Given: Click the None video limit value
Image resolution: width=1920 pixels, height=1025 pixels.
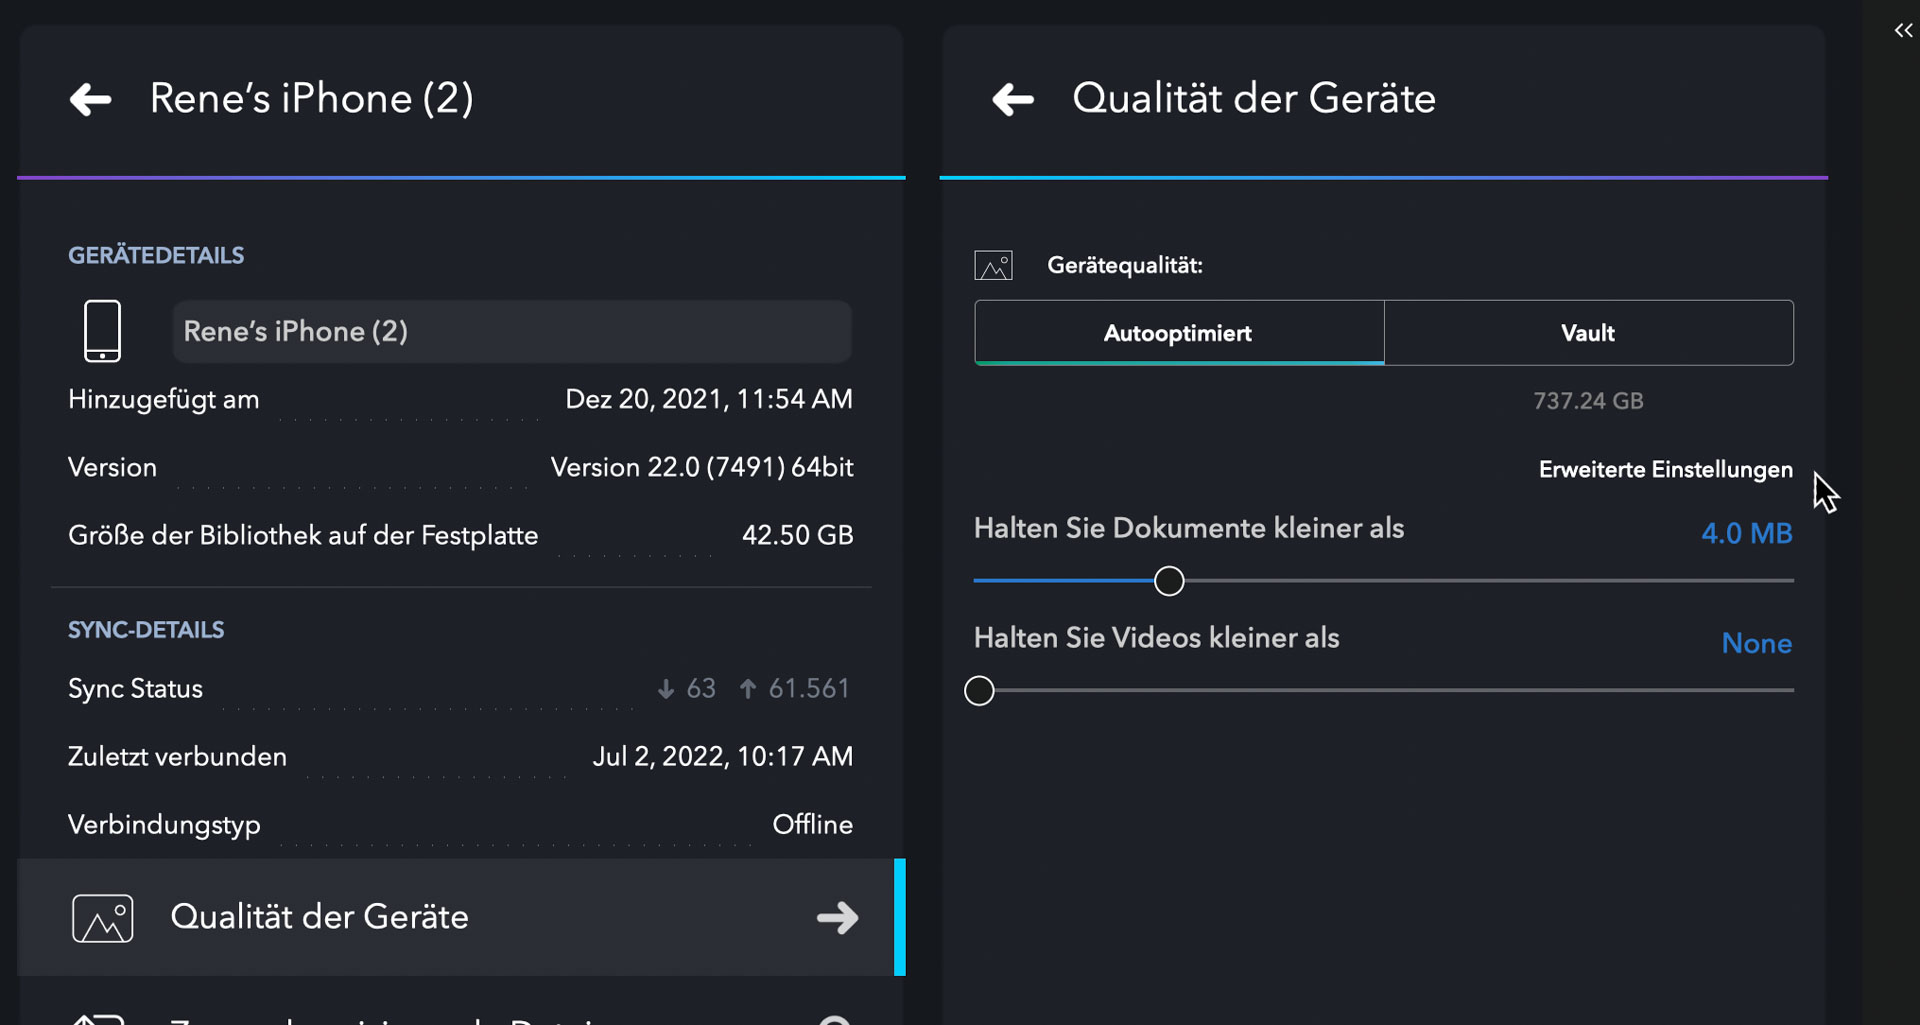Looking at the screenshot, I should (x=1756, y=644).
